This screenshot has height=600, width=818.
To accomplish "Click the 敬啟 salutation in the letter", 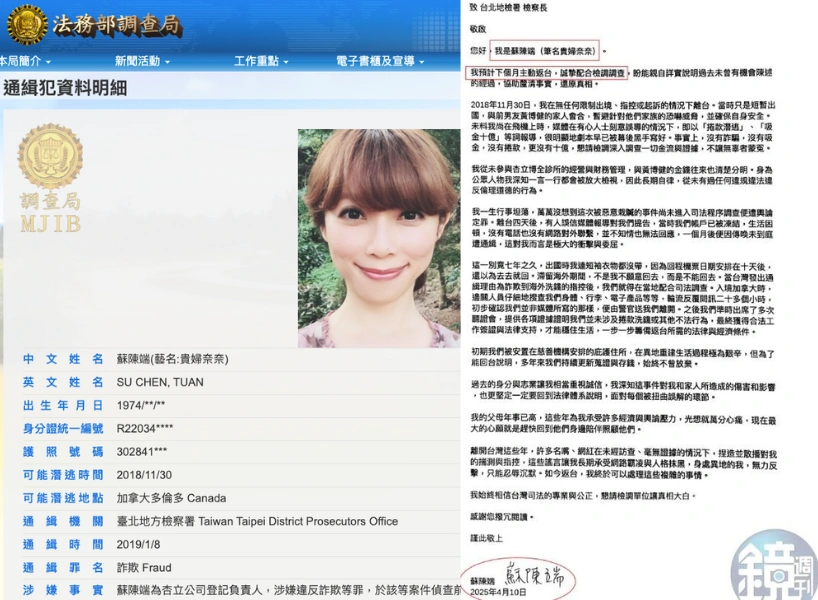I will coord(478,29).
